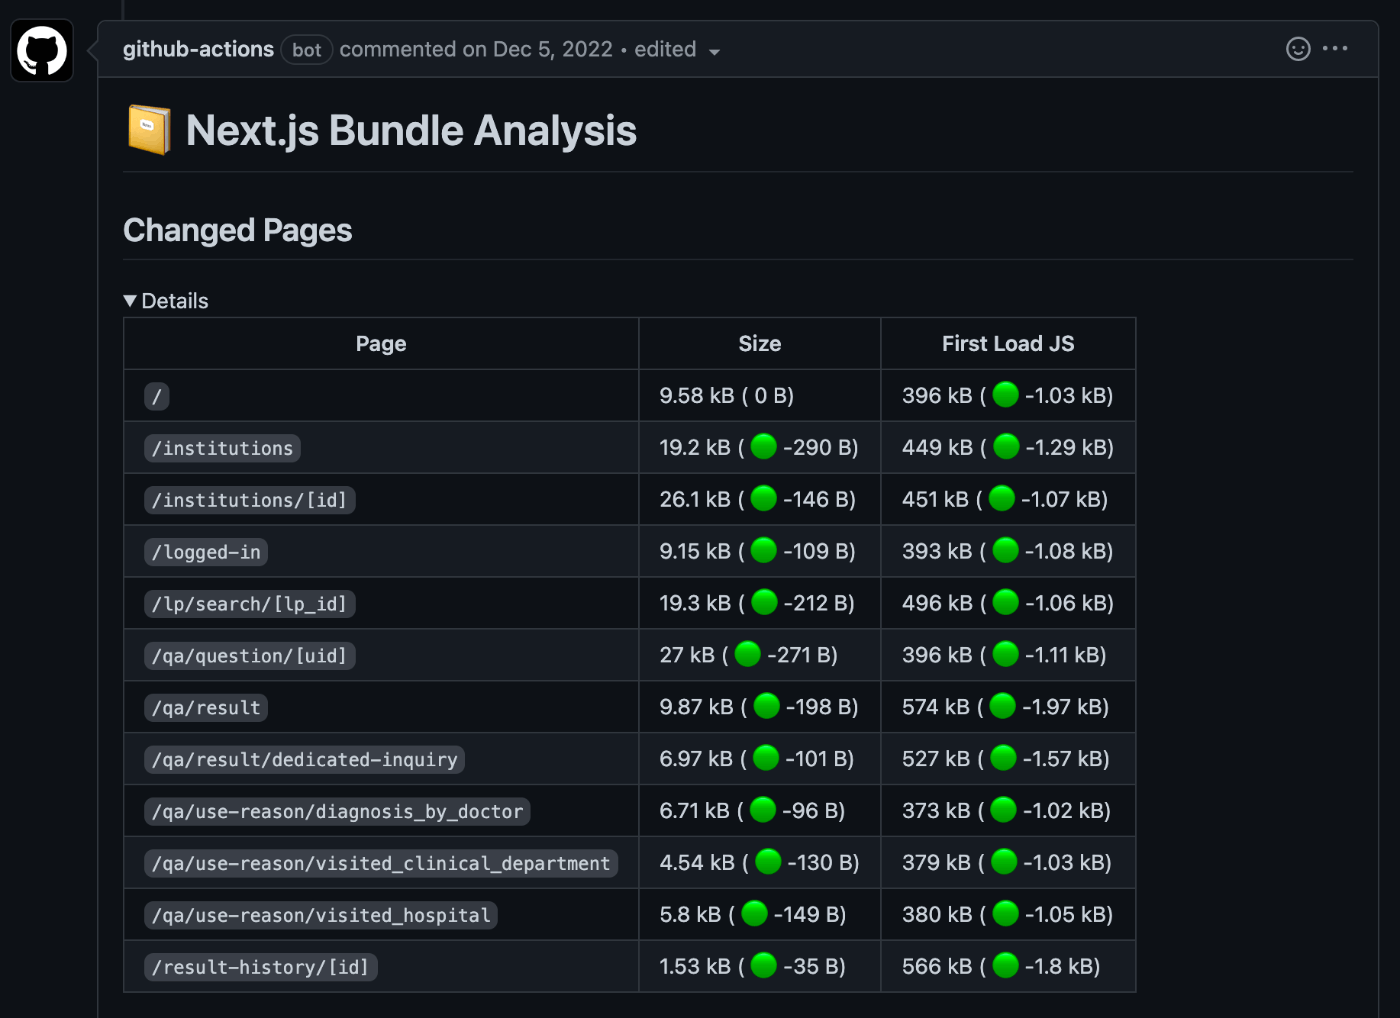Image resolution: width=1400 pixels, height=1018 pixels.
Task: Click the /qa/use-reason/visited_clinical_department cell
Action: 381,864
